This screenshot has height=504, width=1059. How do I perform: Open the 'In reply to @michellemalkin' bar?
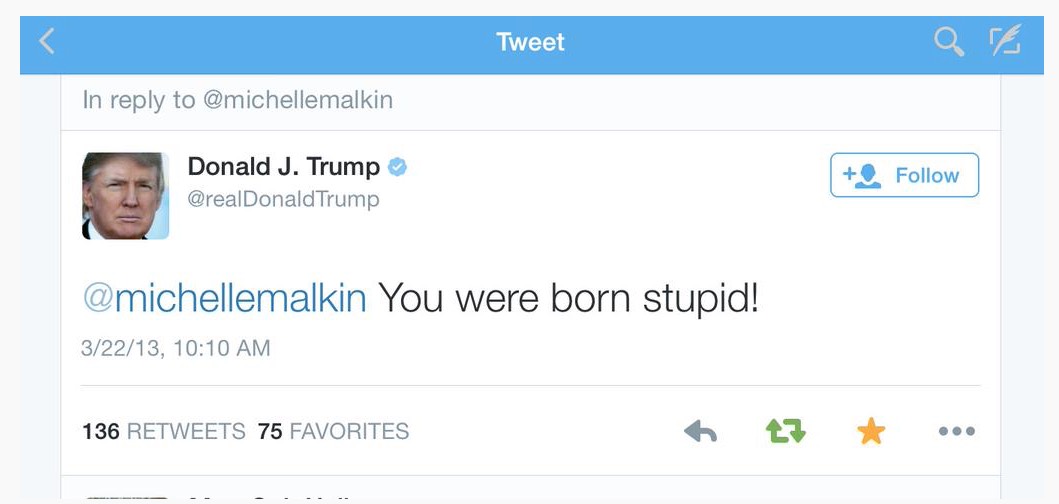pos(238,100)
